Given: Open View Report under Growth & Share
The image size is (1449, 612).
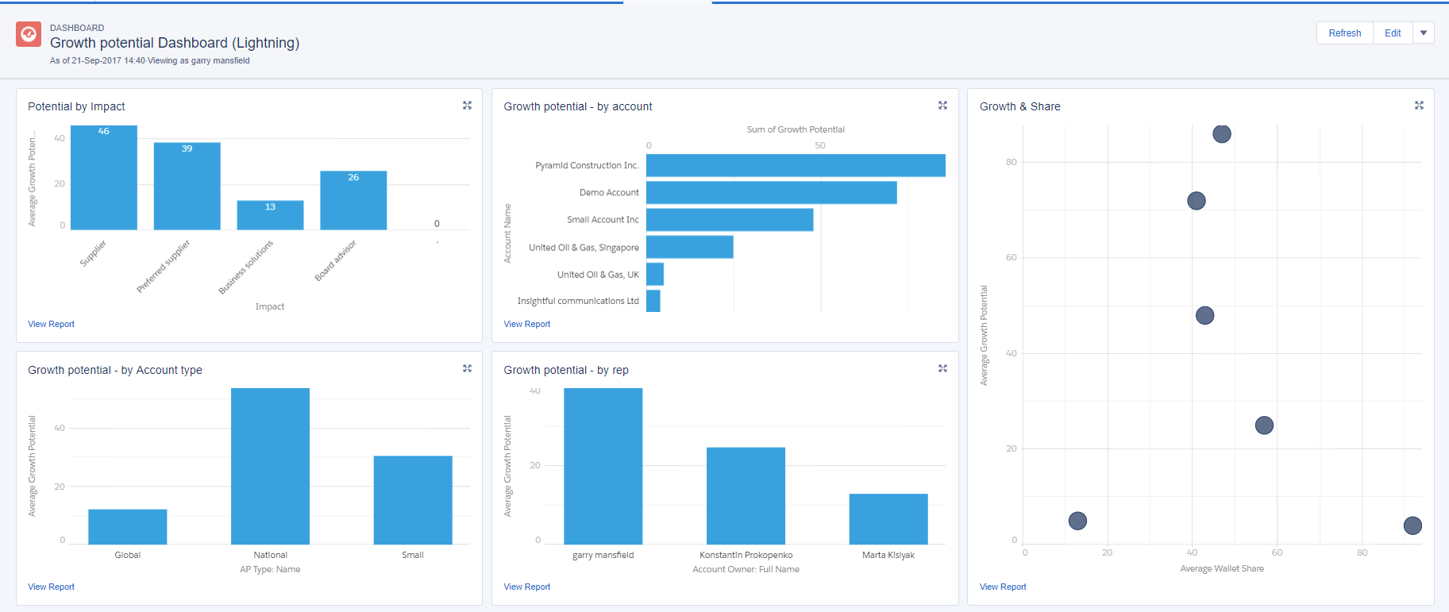Looking at the screenshot, I should (1003, 587).
